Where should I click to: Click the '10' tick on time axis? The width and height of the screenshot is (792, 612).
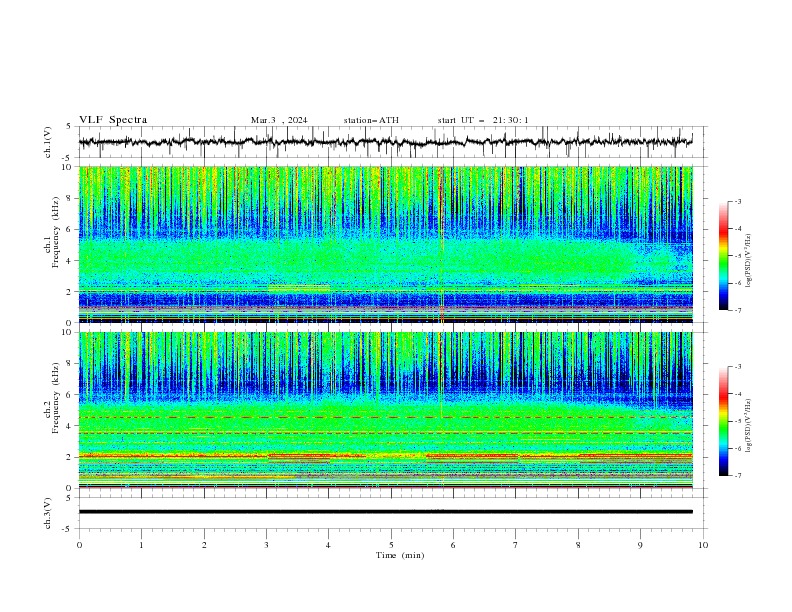click(x=703, y=545)
